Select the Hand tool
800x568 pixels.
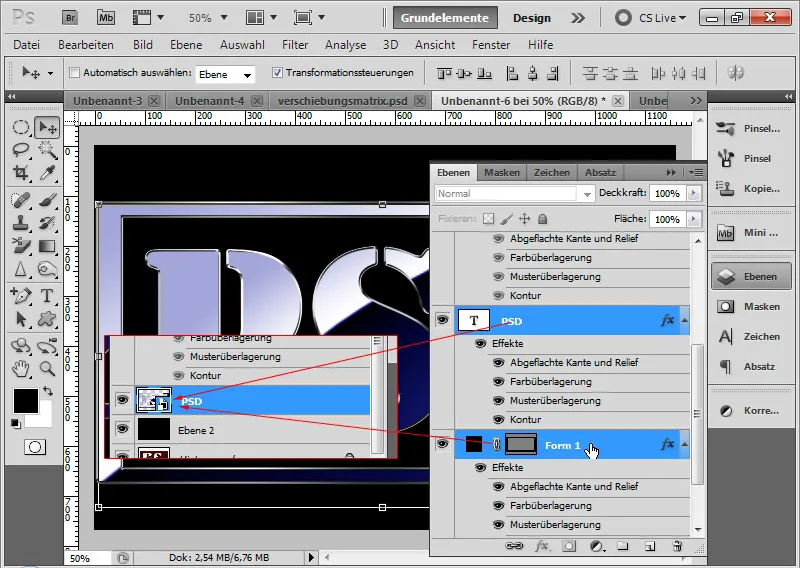click(x=21, y=368)
